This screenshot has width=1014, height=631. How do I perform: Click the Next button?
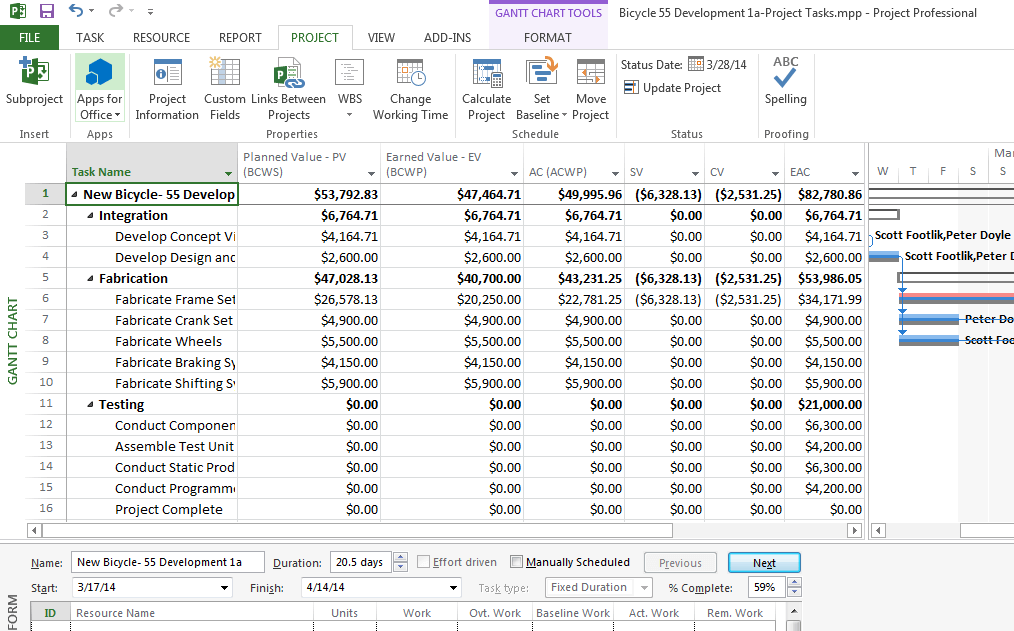[764, 562]
